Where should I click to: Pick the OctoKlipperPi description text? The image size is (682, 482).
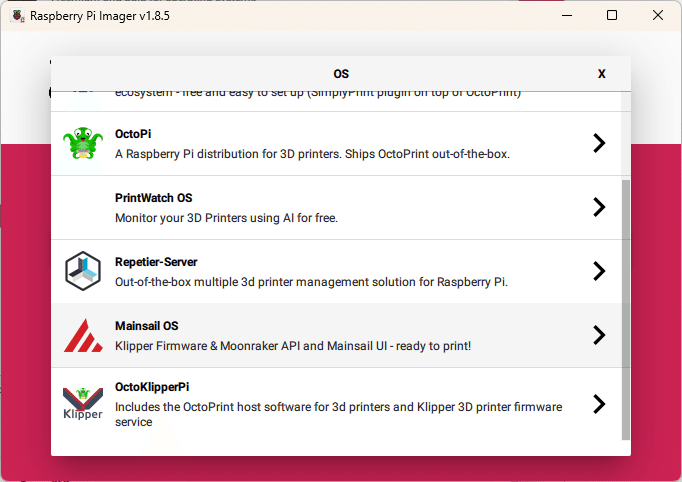(338, 414)
